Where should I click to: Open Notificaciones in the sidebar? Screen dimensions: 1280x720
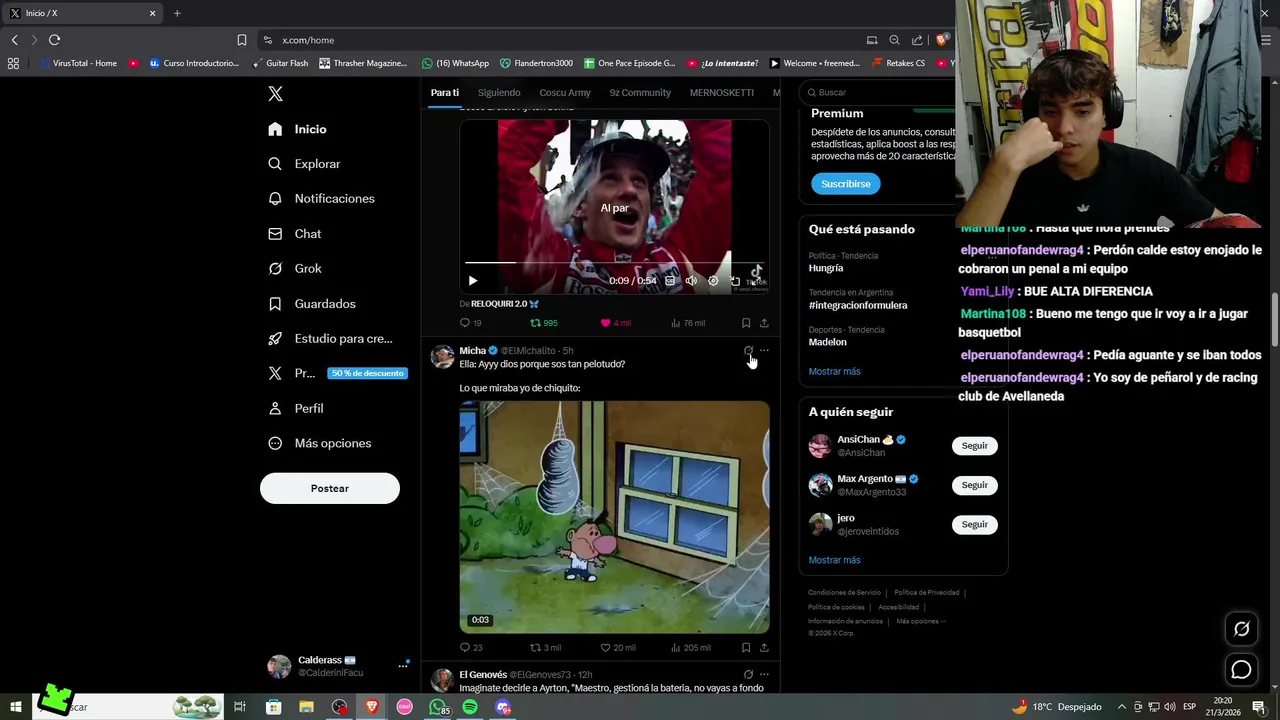[322, 199]
